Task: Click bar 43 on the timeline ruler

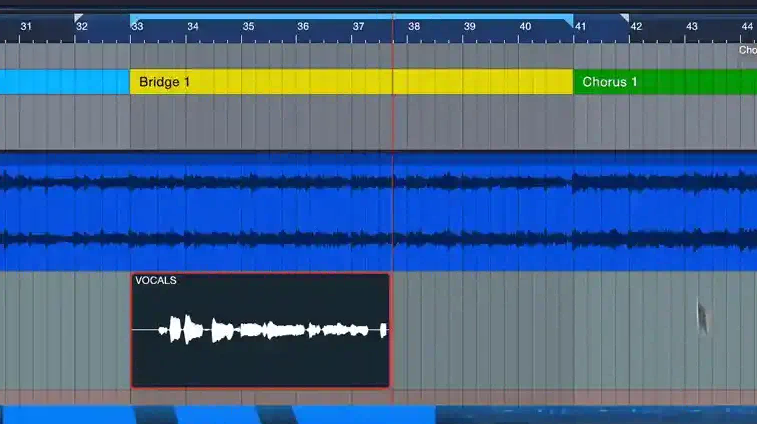Action: pos(692,27)
